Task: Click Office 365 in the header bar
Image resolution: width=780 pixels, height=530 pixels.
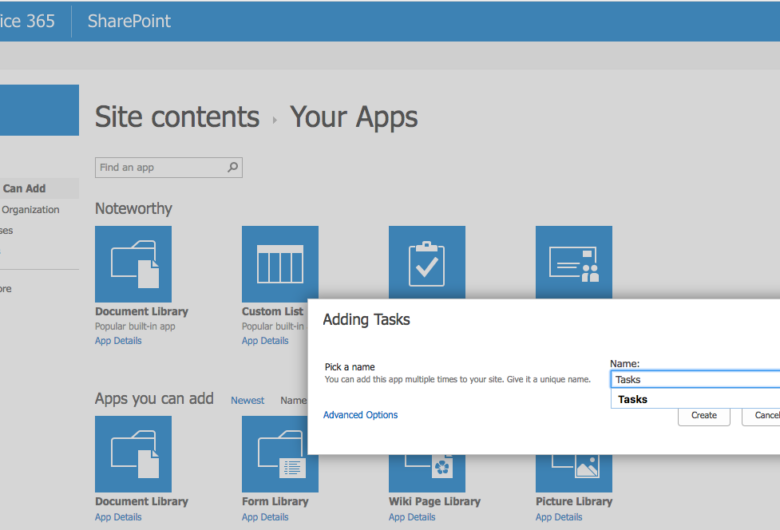Action: (27, 21)
